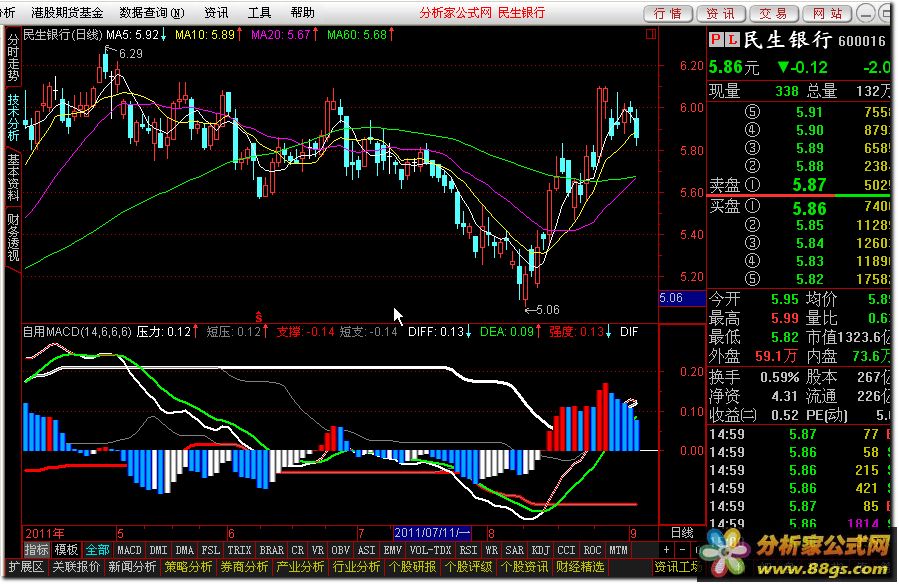899x584 pixels.
Task: Open the 帮助 menu
Action: [302, 12]
